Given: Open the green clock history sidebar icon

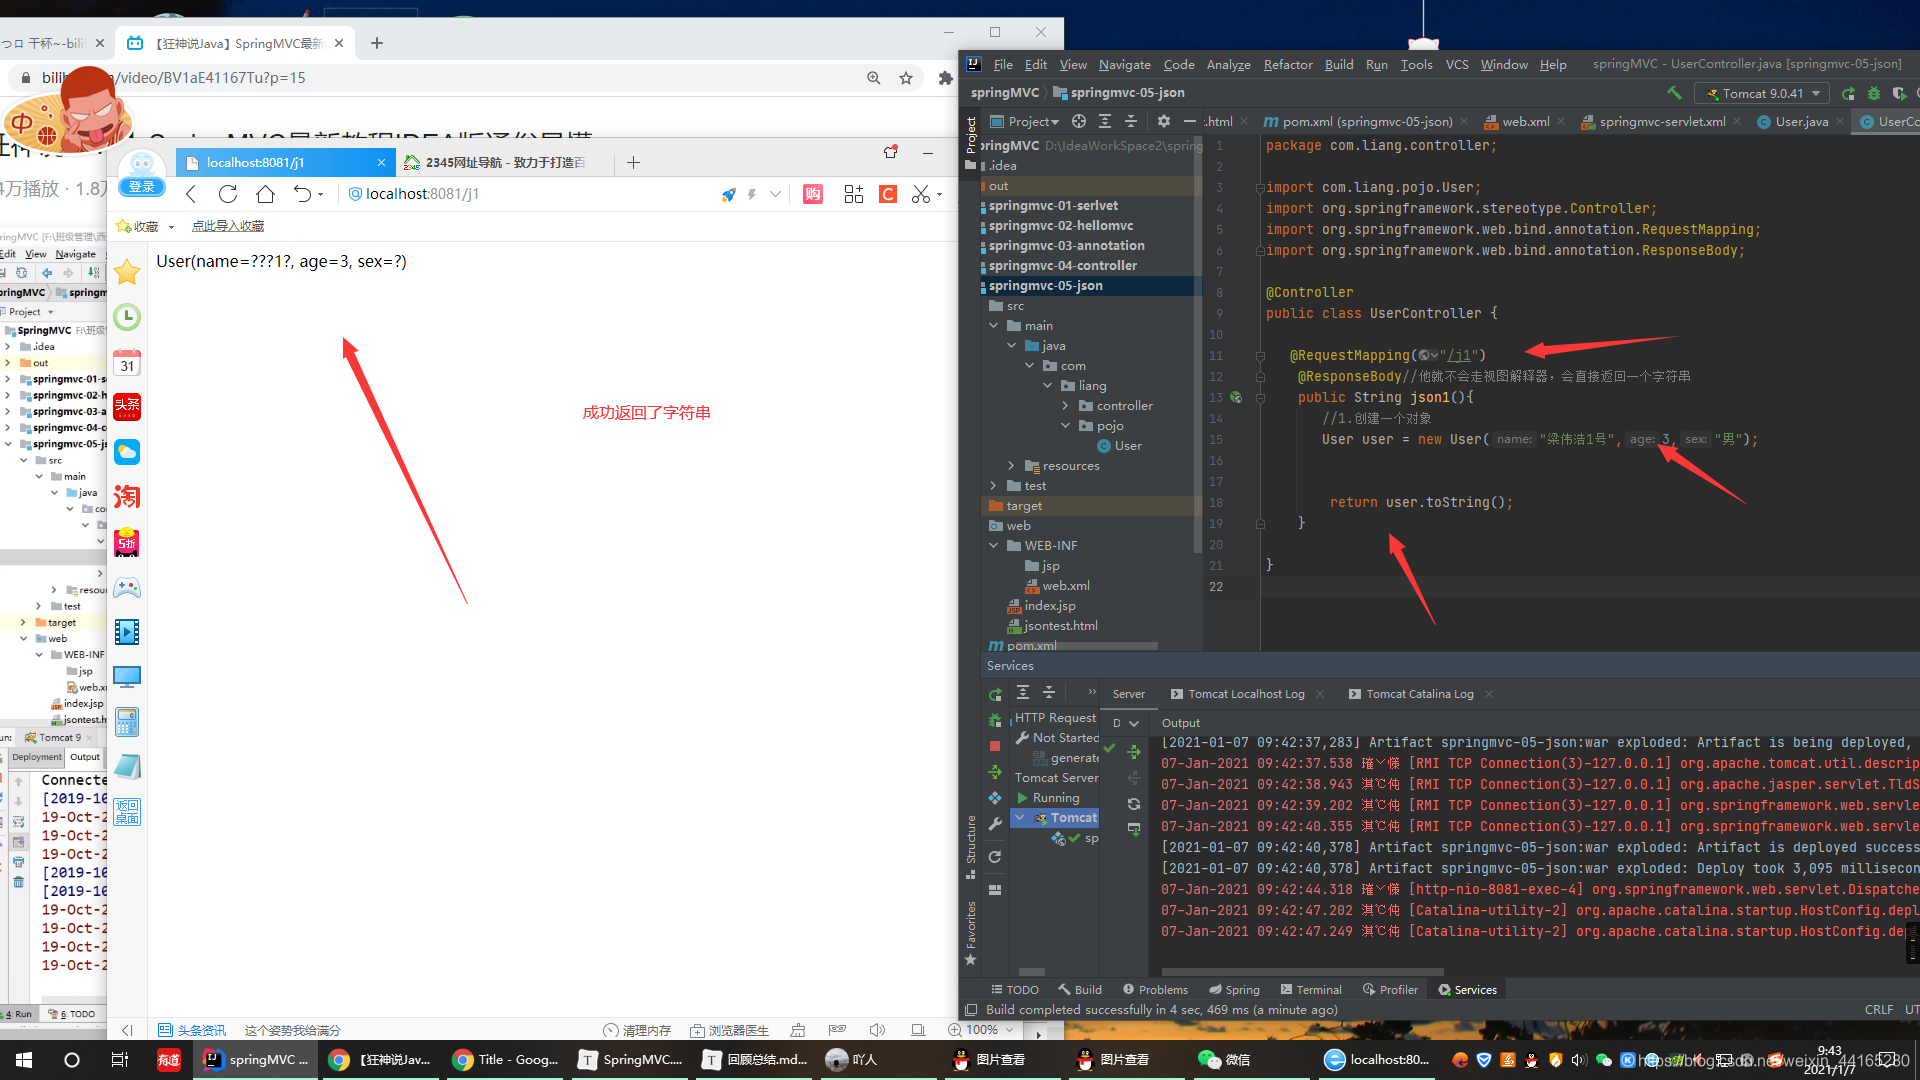Looking at the screenshot, I should (x=127, y=317).
